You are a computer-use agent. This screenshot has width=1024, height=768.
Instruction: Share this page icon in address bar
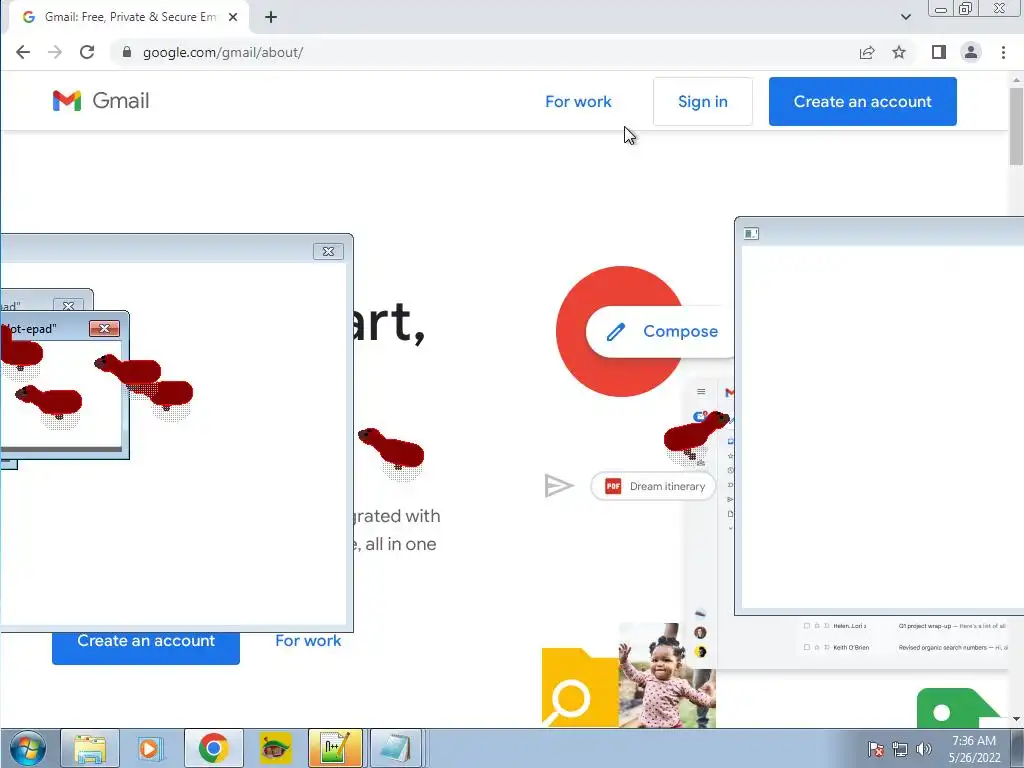click(x=867, y=52)
